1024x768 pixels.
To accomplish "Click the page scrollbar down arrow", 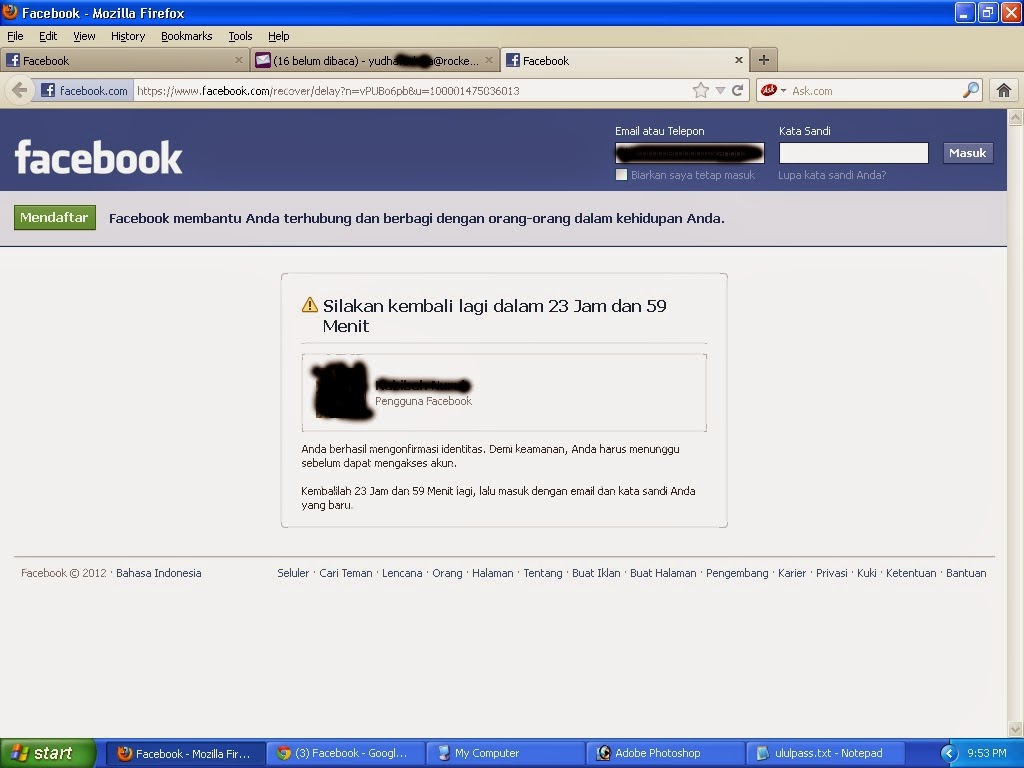I will (x=1016, y=728).
